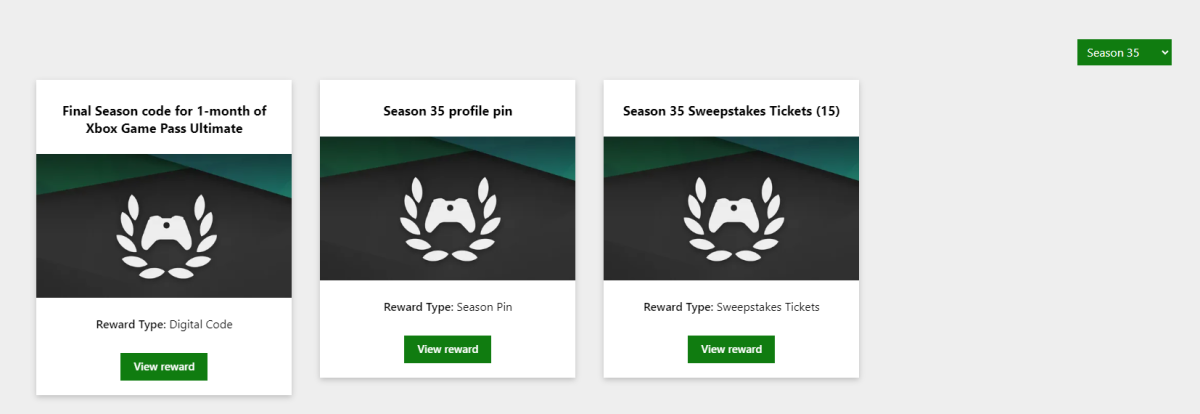View reward for Xbox Game Pass Ultimate code
Image resolution: width=1200 pixels, height=414 pixels.
click(164, 366)
